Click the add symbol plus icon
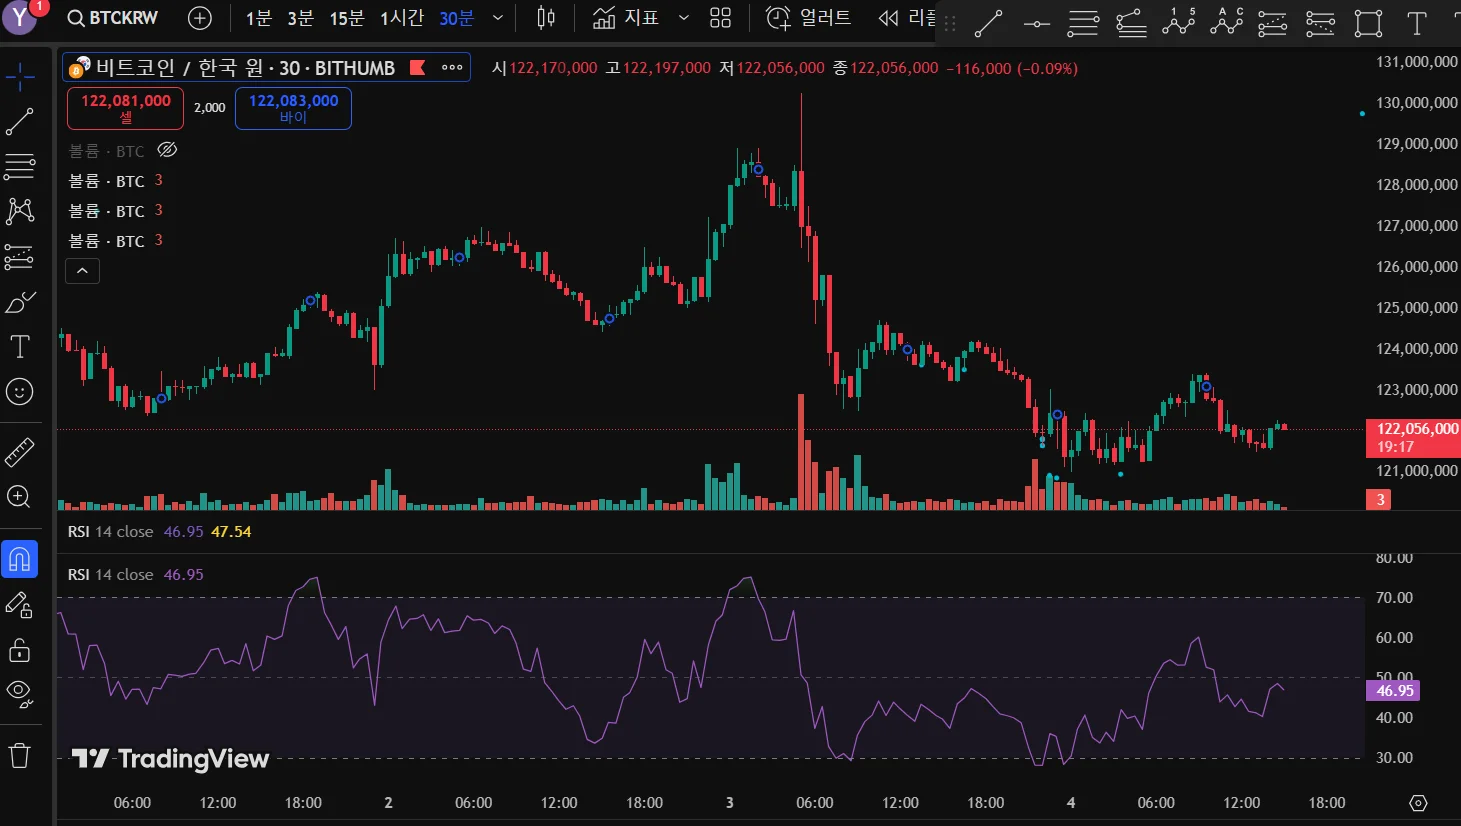 pos(200,18)
